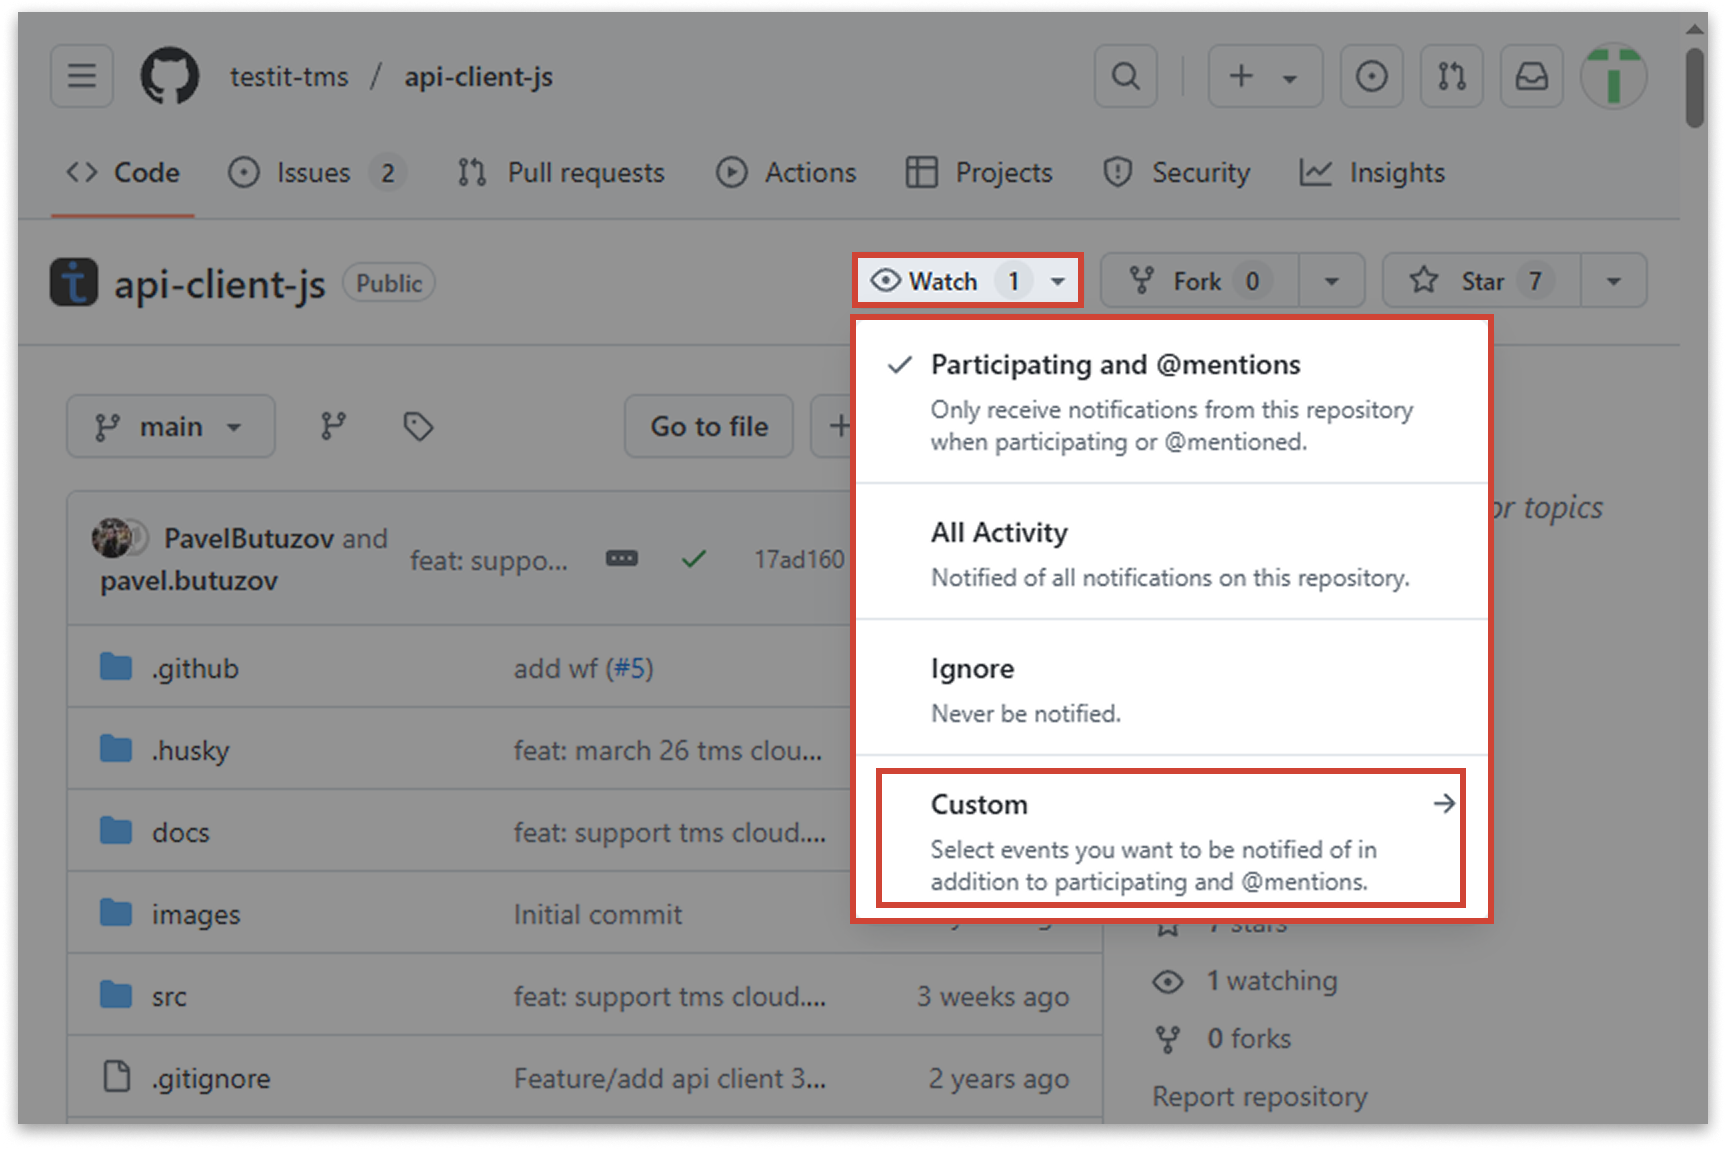View tags via tag icon

(418, 426)
